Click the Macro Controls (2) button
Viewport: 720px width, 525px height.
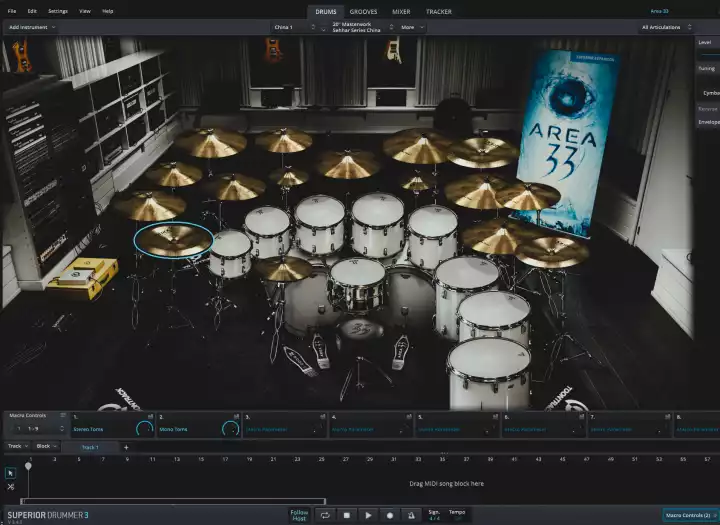(x=690, y=515)
